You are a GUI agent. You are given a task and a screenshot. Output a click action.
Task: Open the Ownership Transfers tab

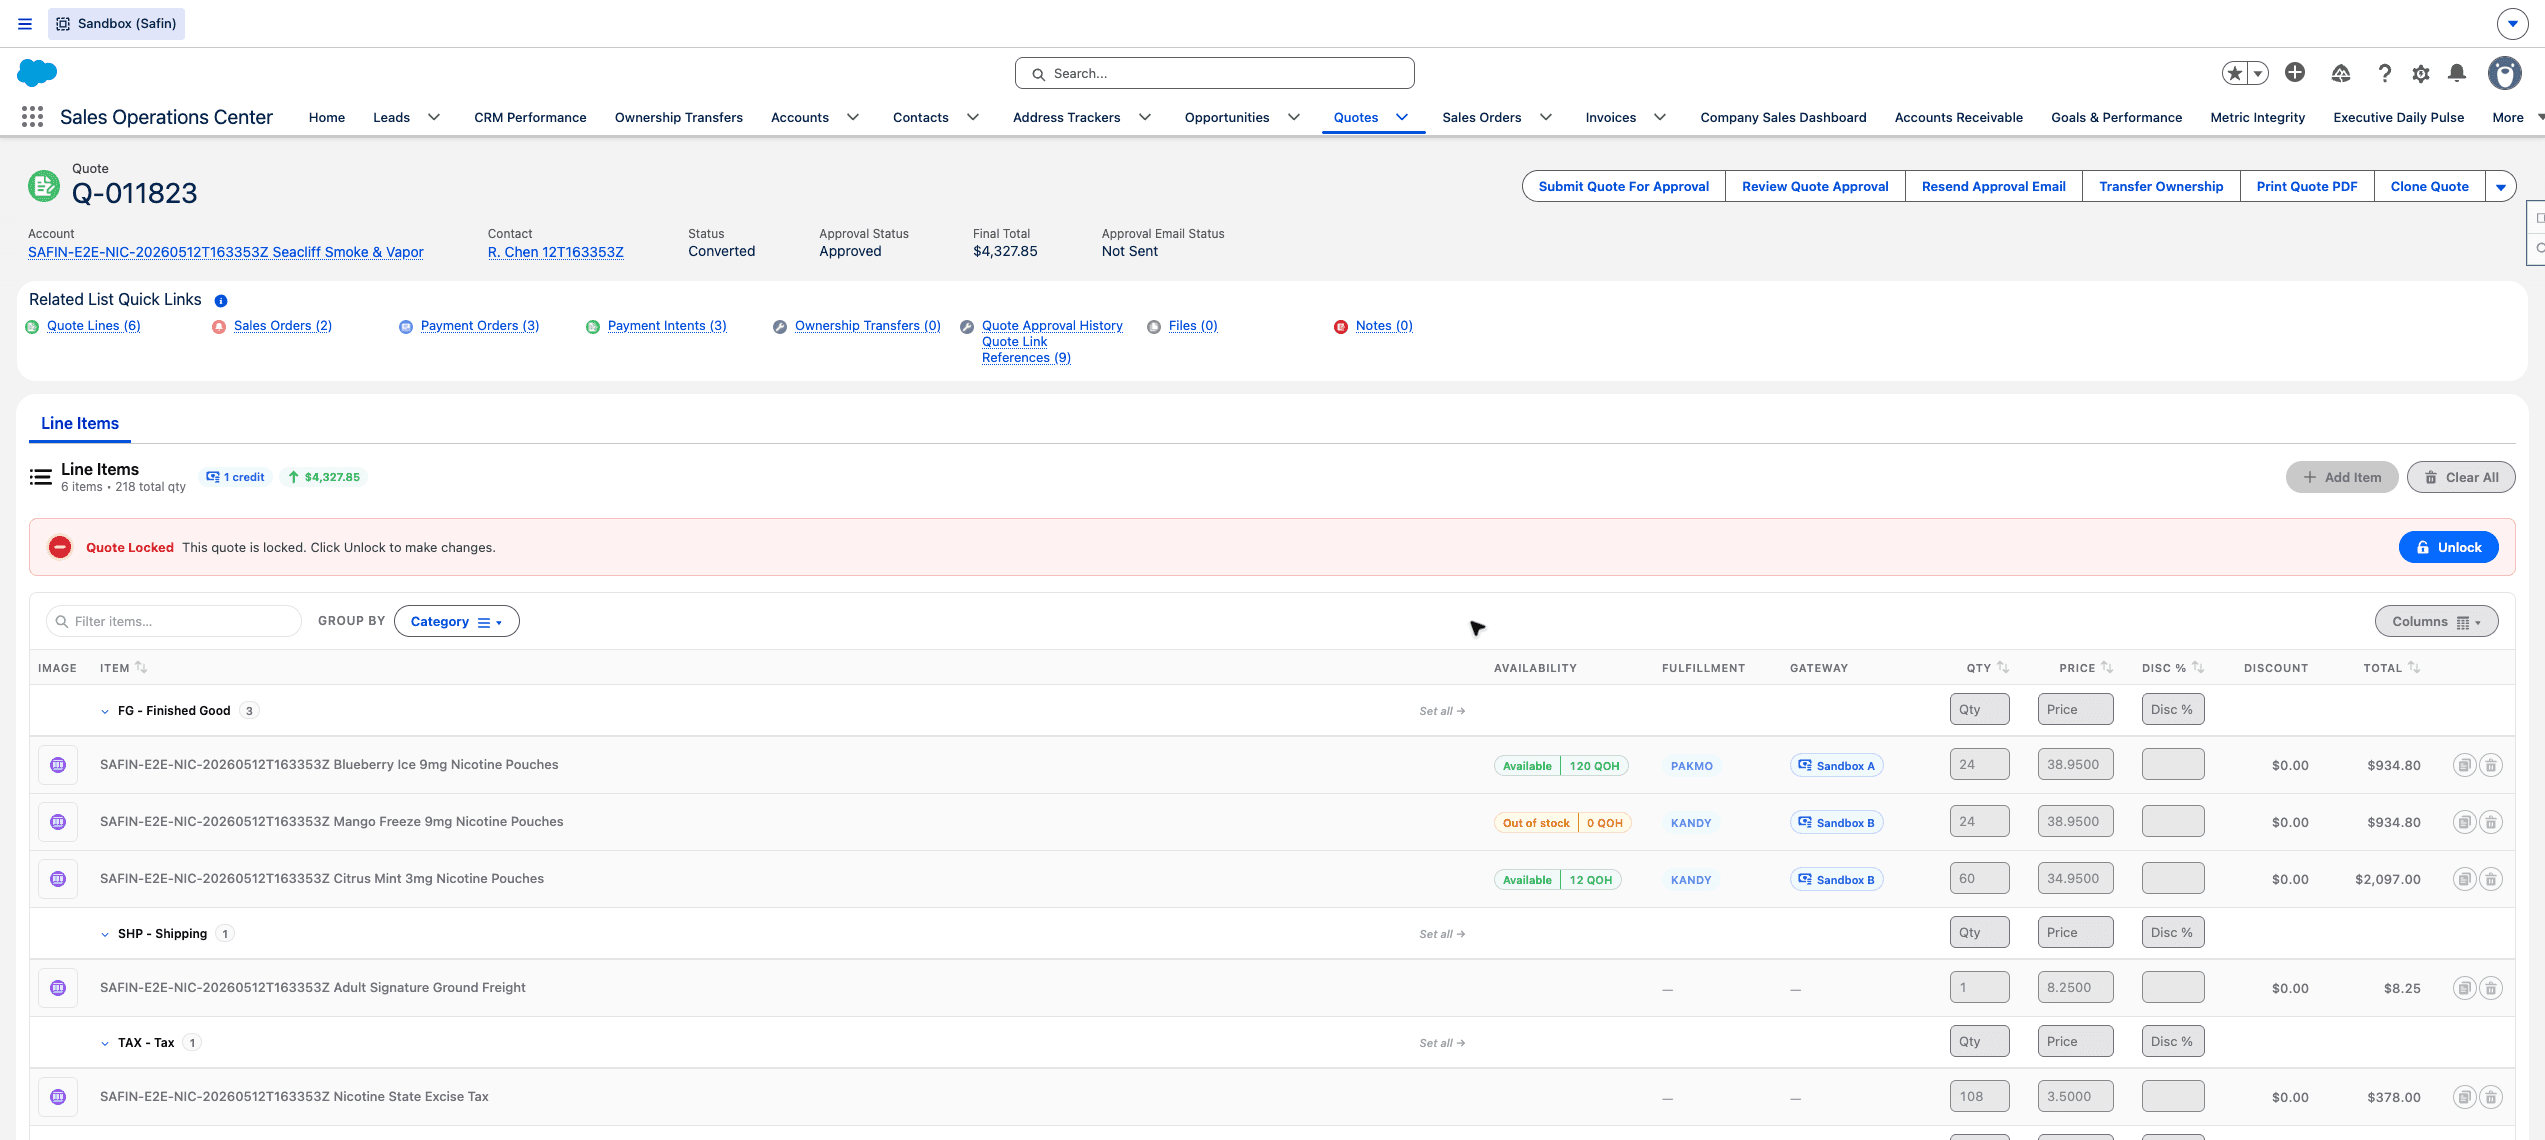(x=679, y=117)
